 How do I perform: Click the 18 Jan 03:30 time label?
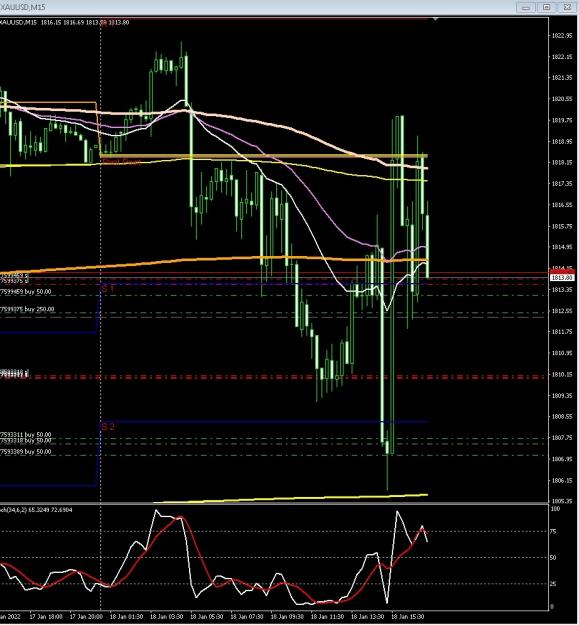166,617
